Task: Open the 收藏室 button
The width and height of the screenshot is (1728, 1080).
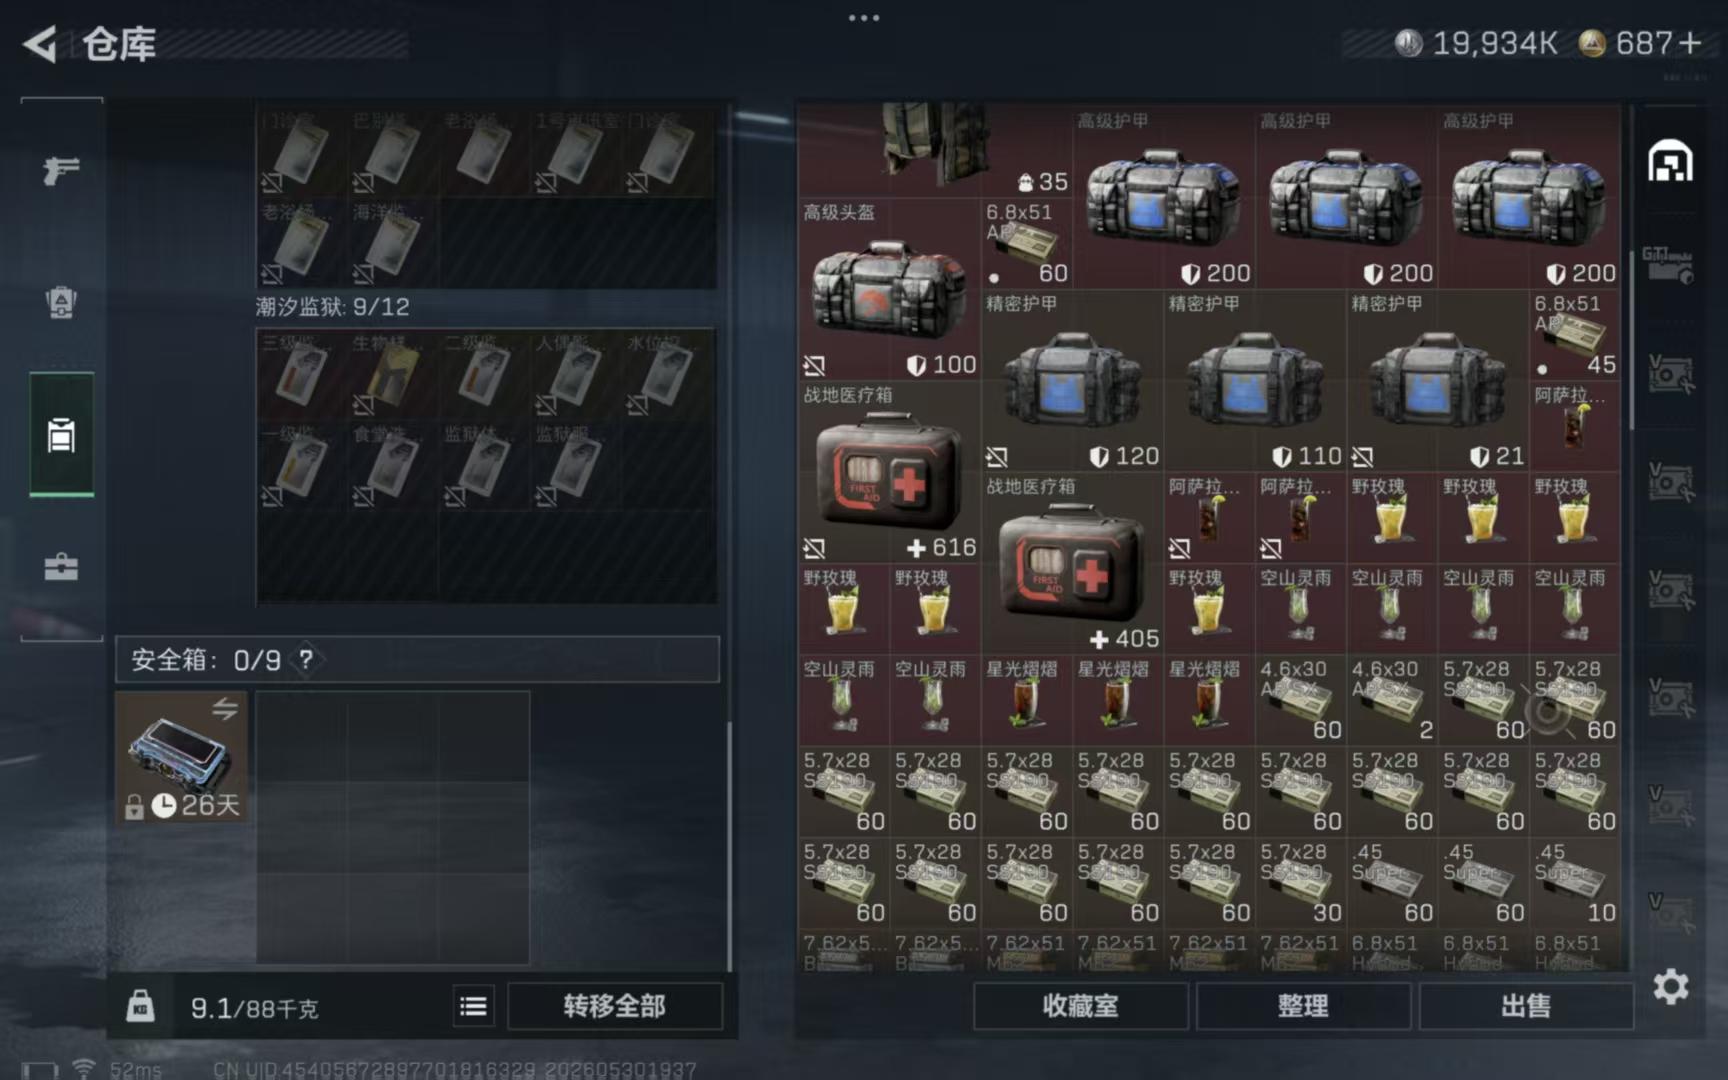Action: pyautogui.click(x=1080, y=1006)
